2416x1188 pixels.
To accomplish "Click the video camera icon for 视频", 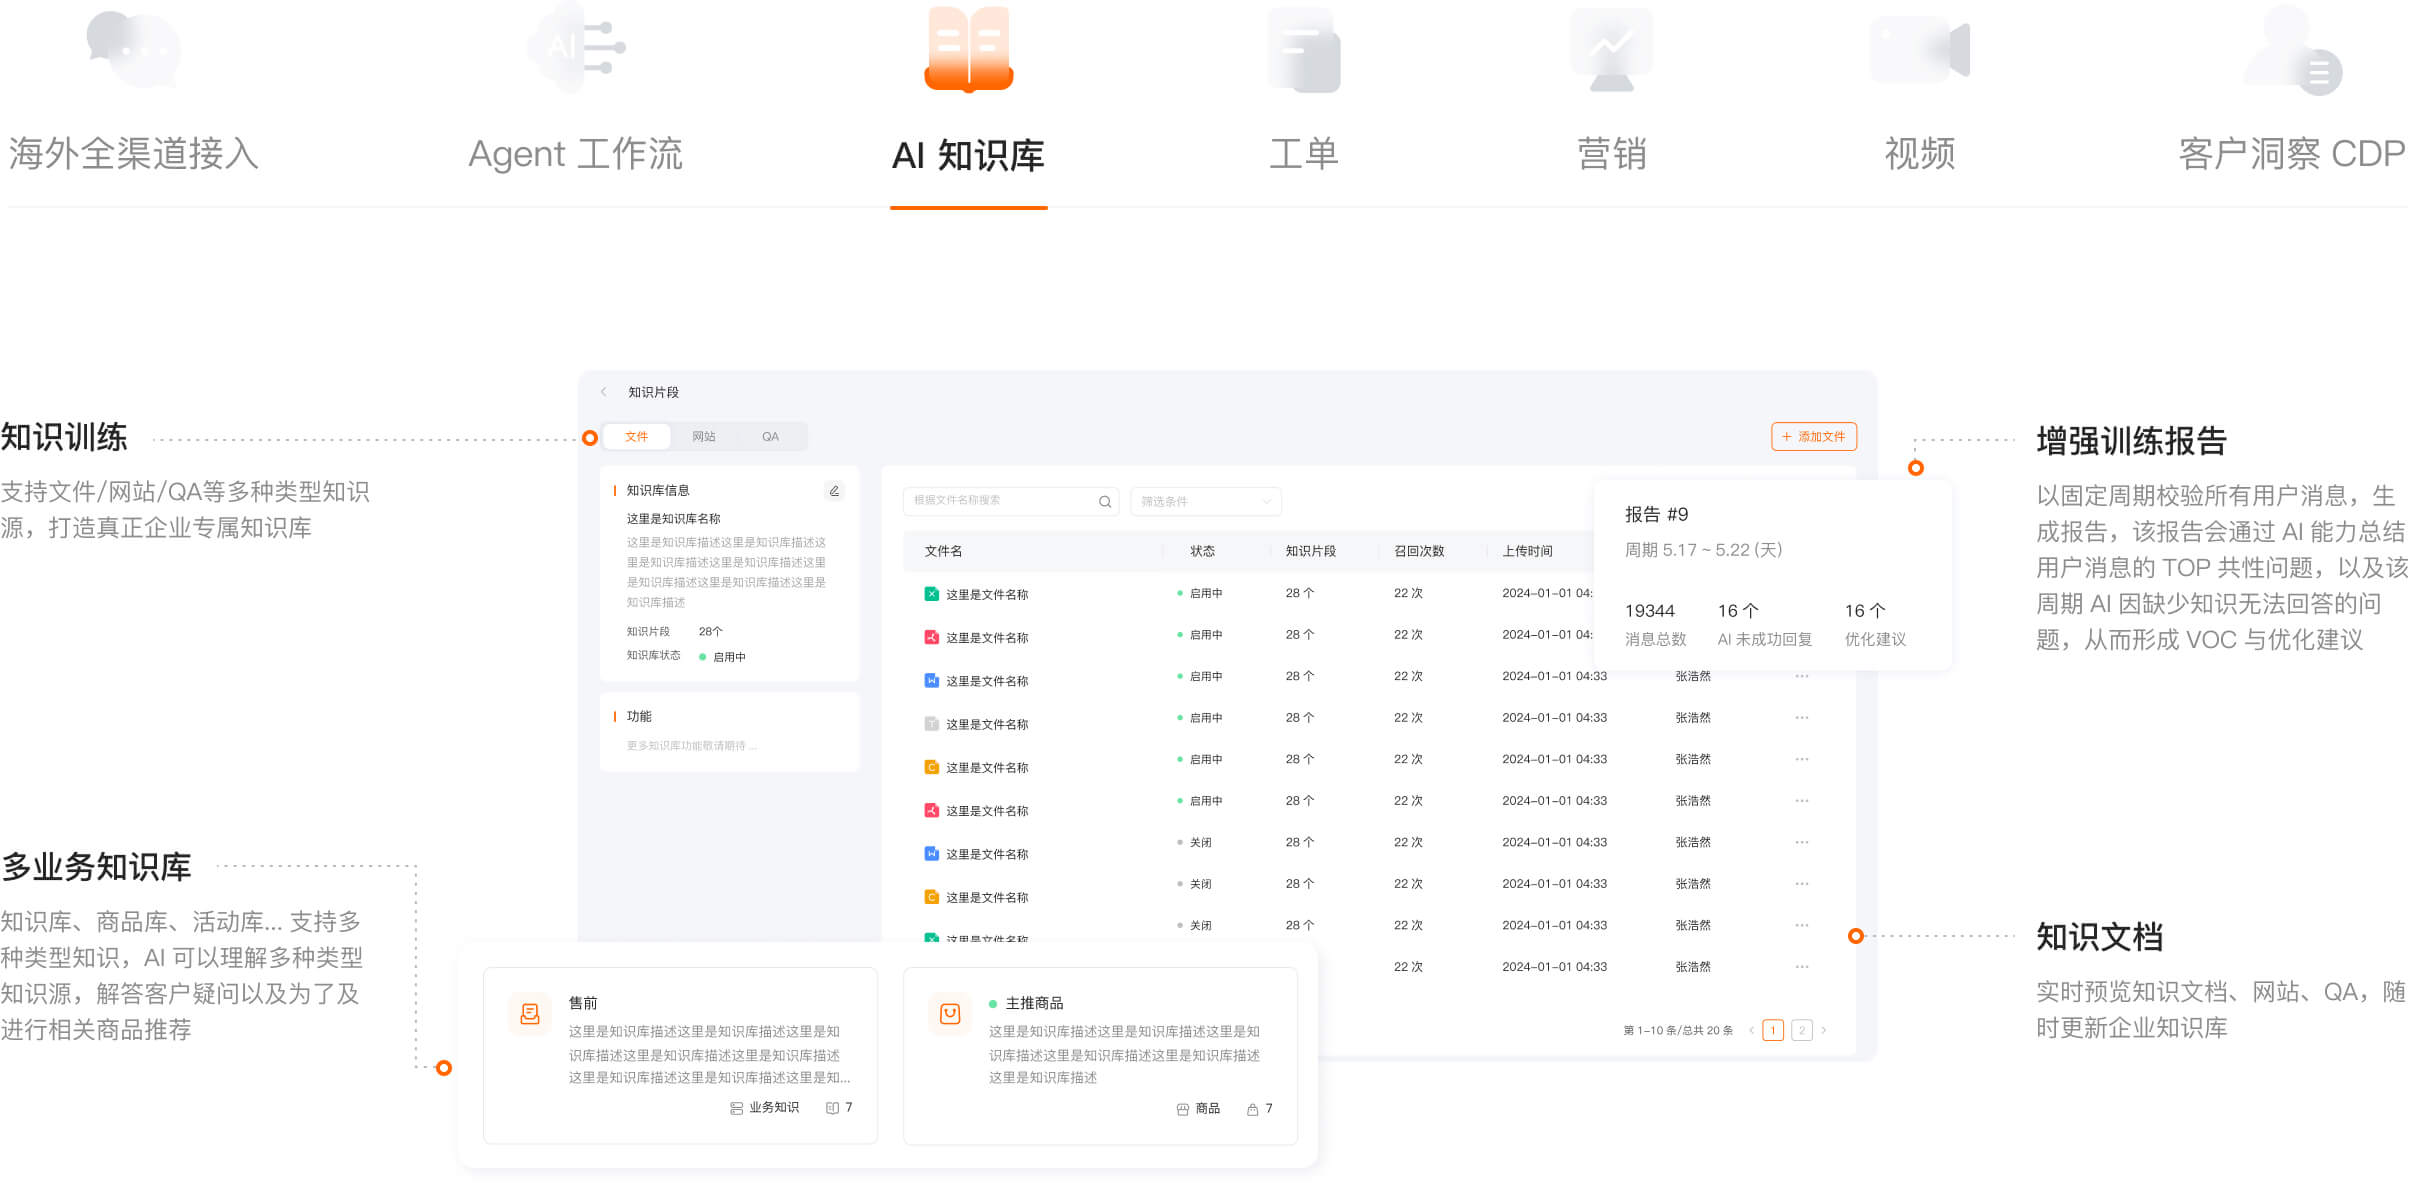I will [1919, 50].
